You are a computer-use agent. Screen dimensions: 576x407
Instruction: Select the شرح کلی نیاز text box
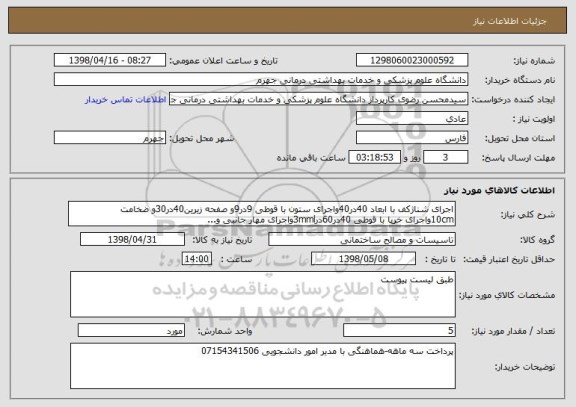(262, 214)
